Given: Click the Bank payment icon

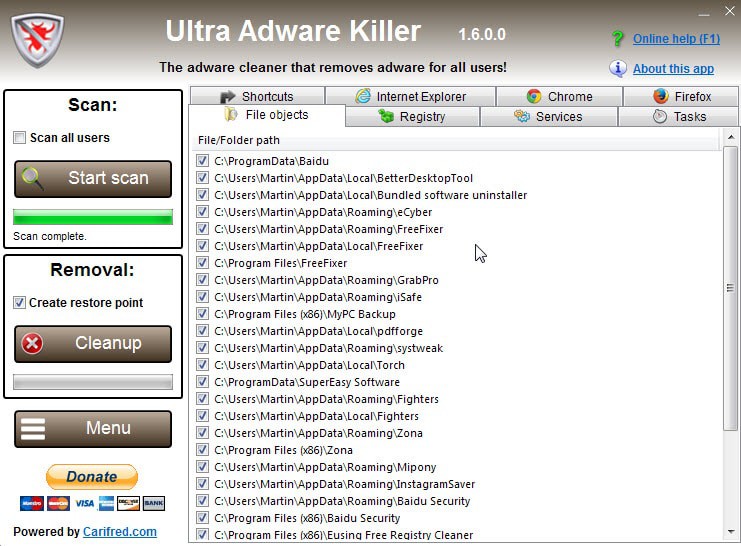Looking at the screenshot, I should point(154,503).
